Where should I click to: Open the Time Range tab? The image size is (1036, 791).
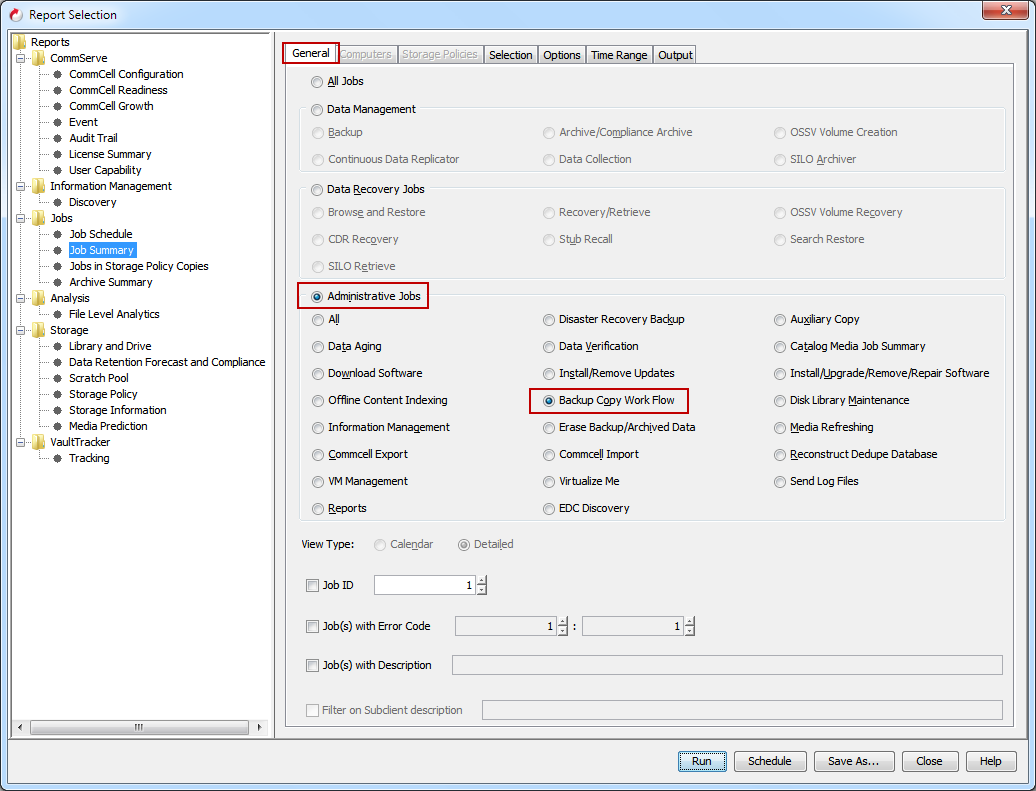point(619,55)
